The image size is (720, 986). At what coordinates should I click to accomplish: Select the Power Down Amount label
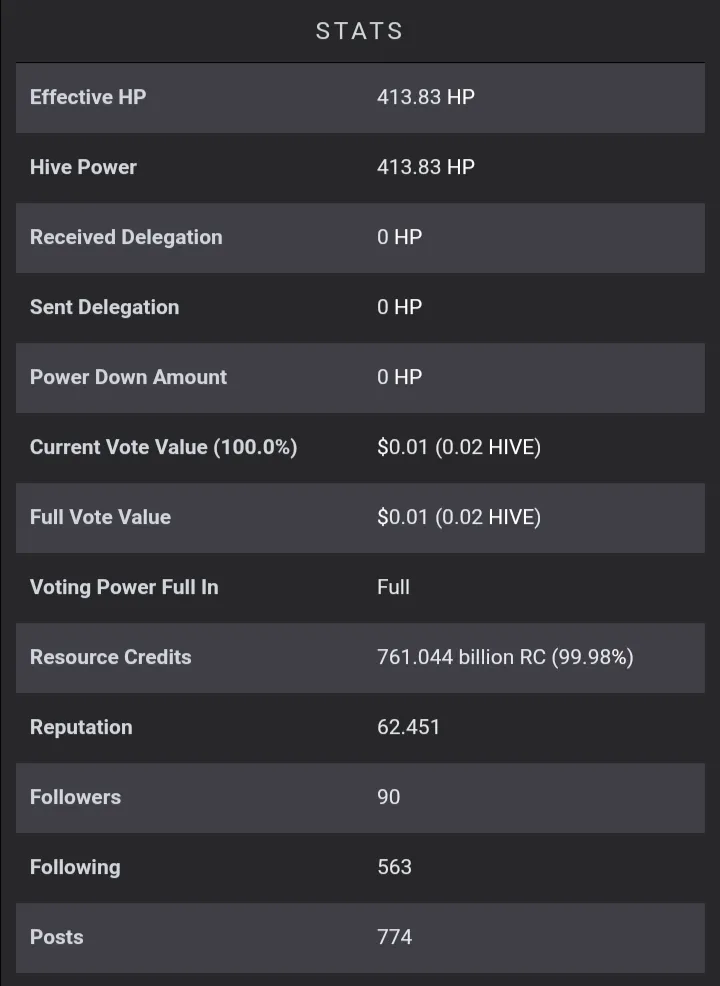point(128,377)
